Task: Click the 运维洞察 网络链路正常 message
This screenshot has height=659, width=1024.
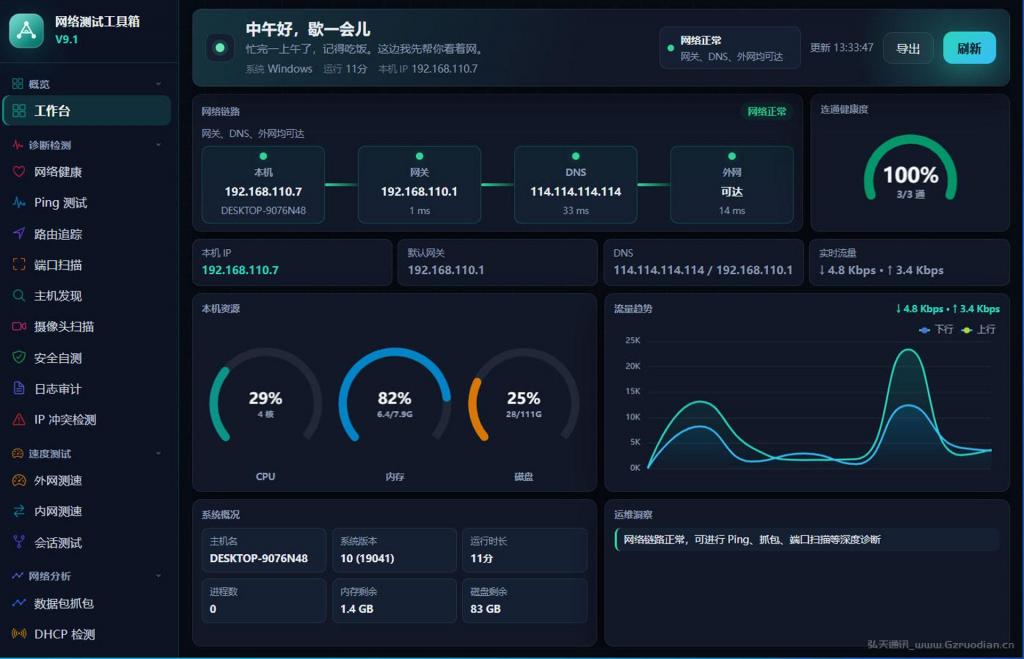Action: [807, 539]
